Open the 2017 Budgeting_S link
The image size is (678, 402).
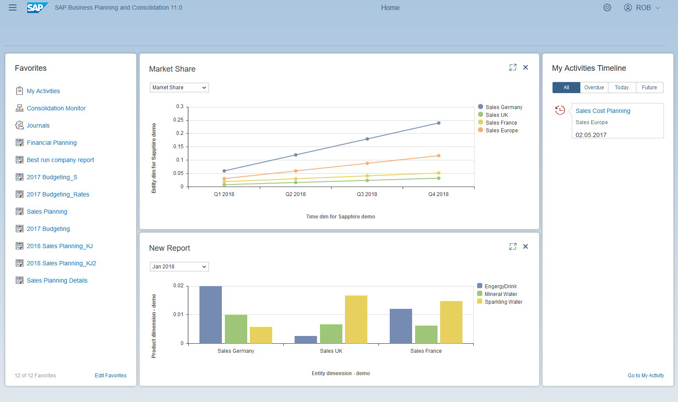[x=52, y=177]
